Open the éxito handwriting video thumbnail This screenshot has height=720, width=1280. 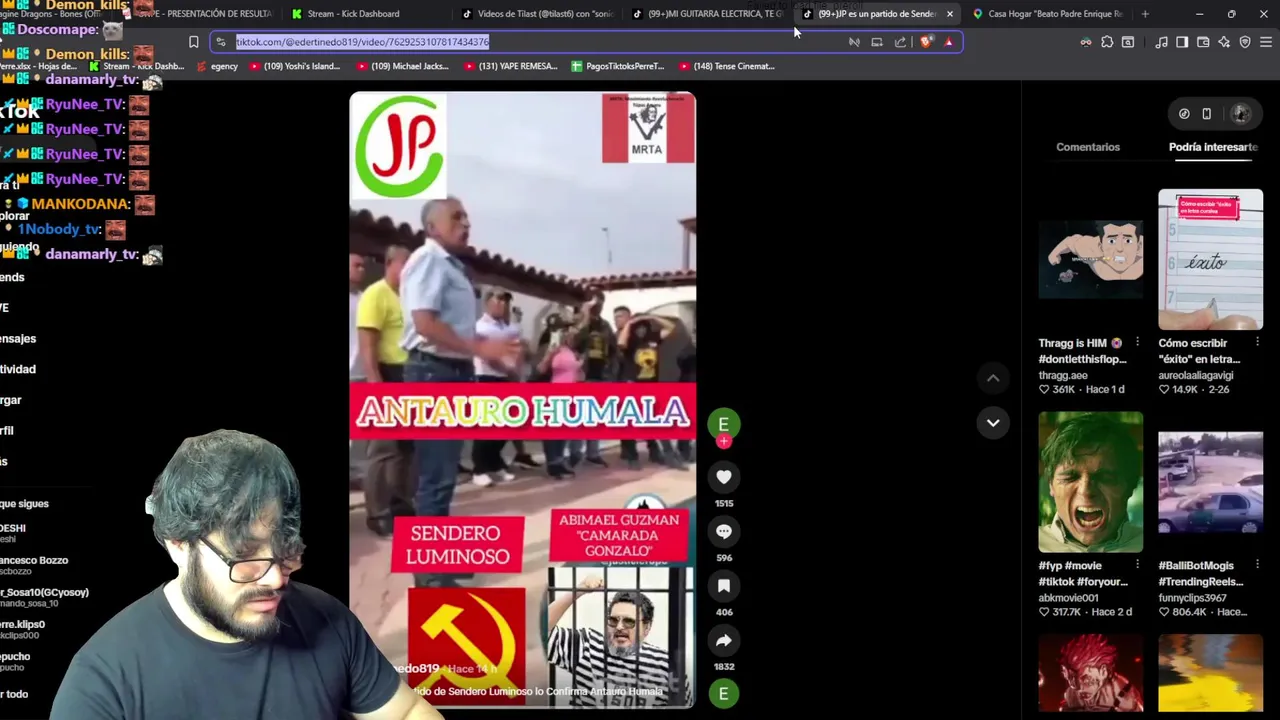point(1210,259)
